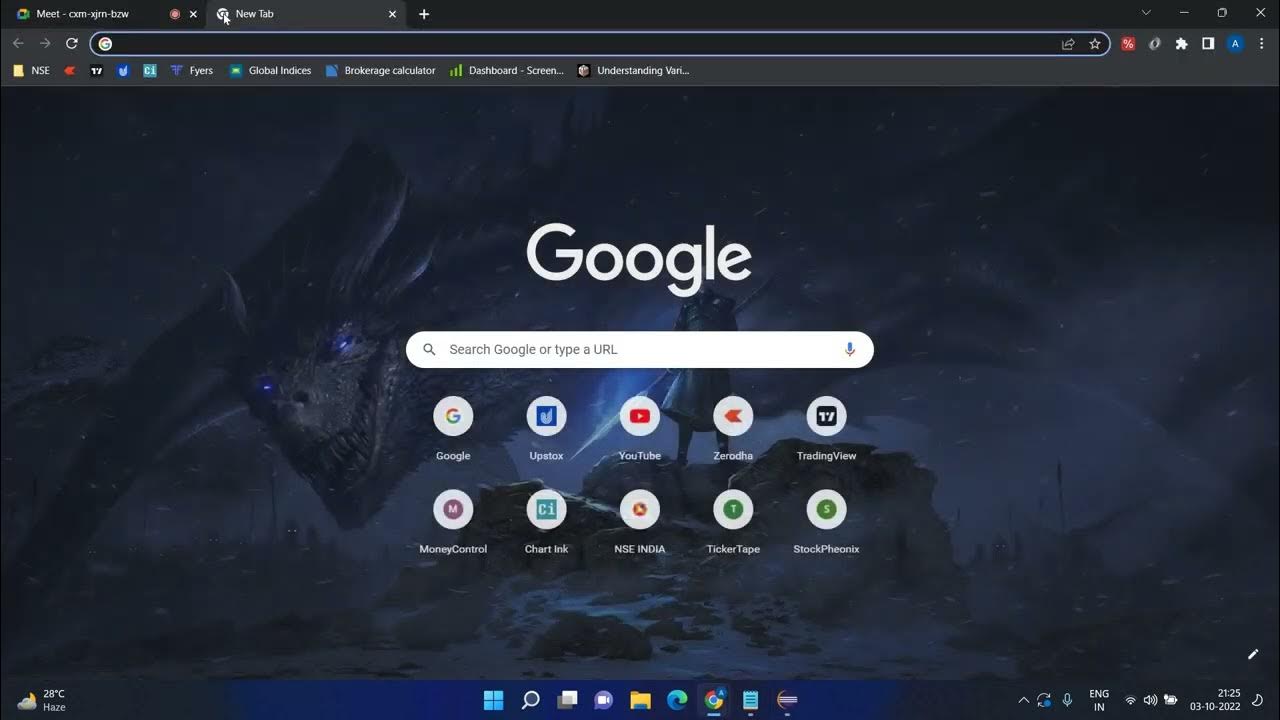The width and height of the screenshot is (1280, 720).
Task: Open the ENG IN language switcher
Action: [1099, 700]
